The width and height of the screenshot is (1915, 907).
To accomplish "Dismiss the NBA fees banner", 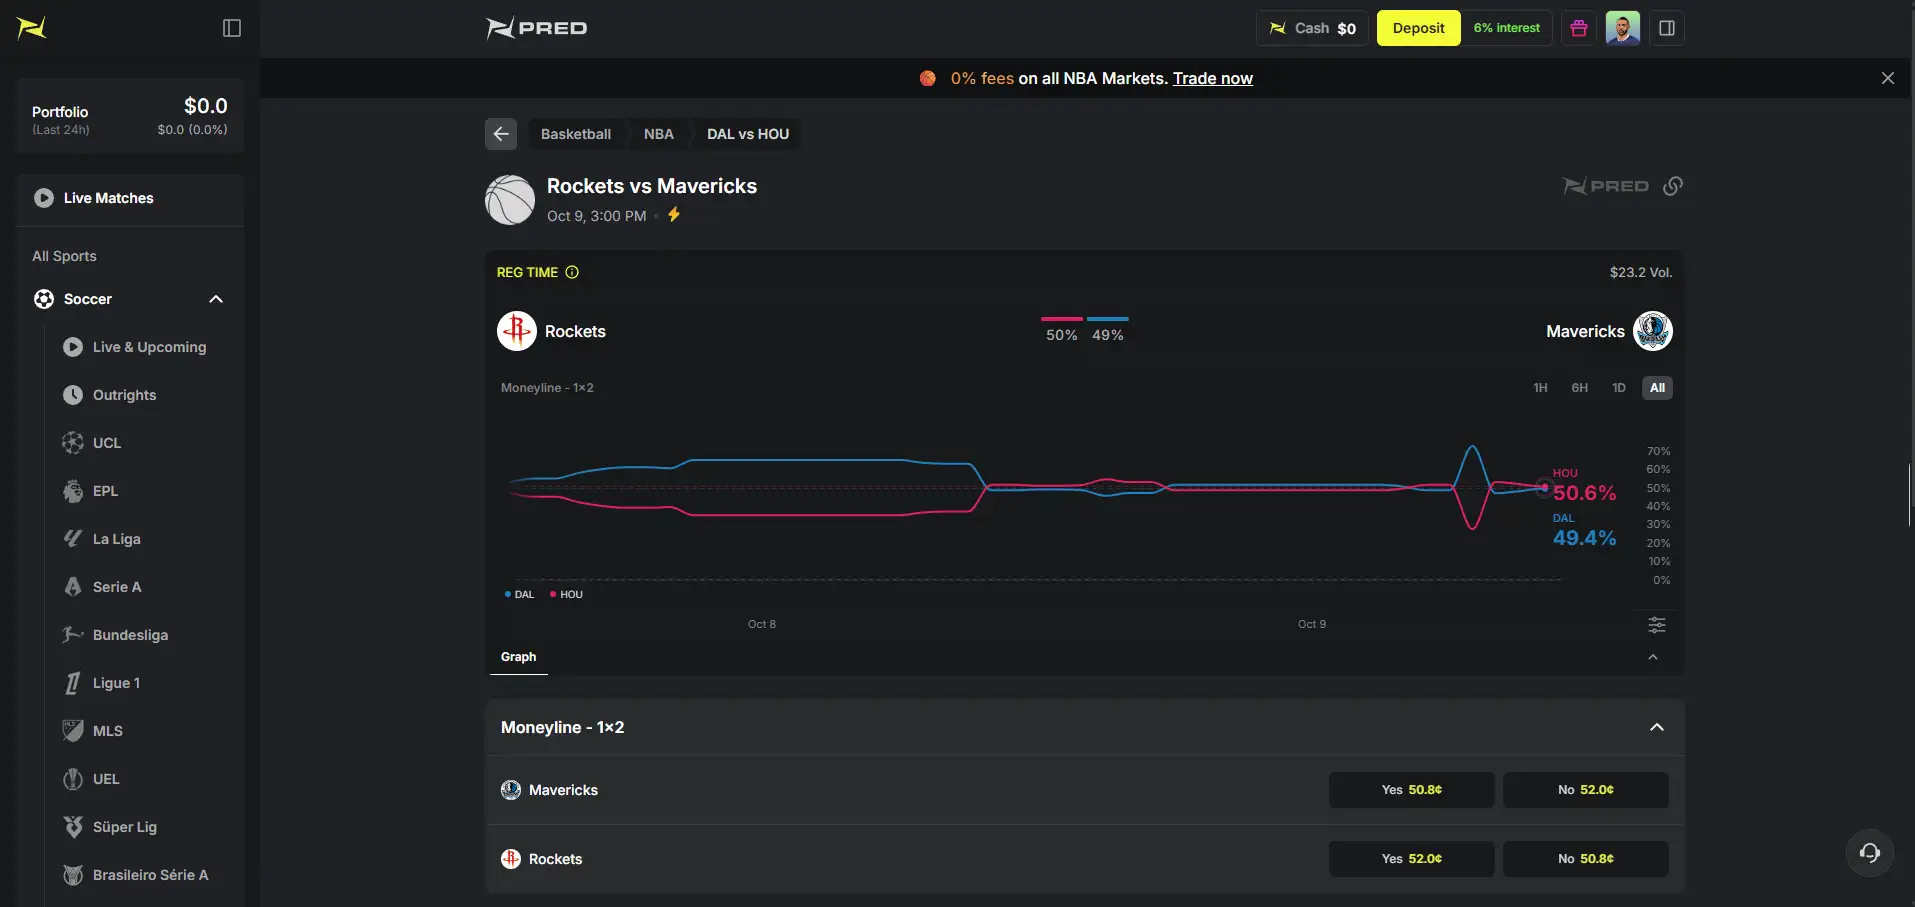I will click(1887, 78).
